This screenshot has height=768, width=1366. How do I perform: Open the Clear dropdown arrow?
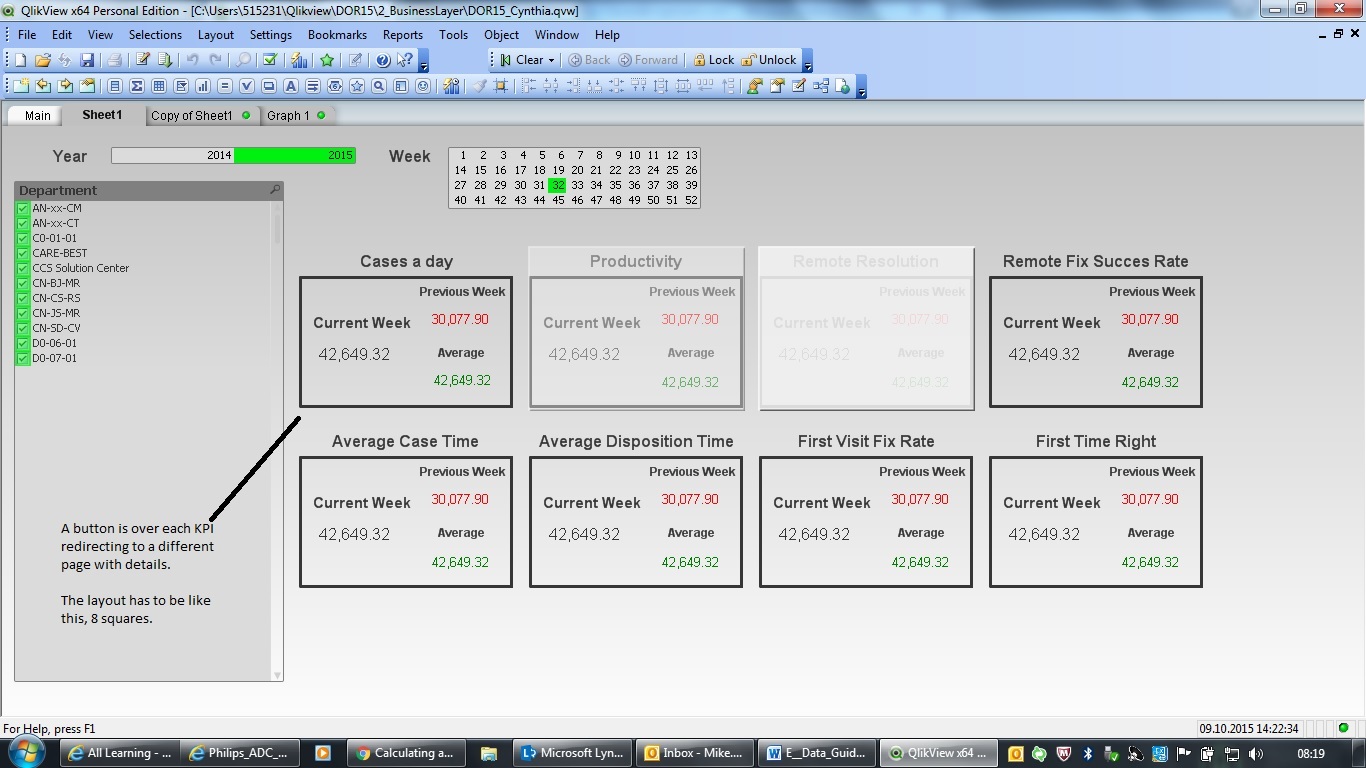(551, 60)
